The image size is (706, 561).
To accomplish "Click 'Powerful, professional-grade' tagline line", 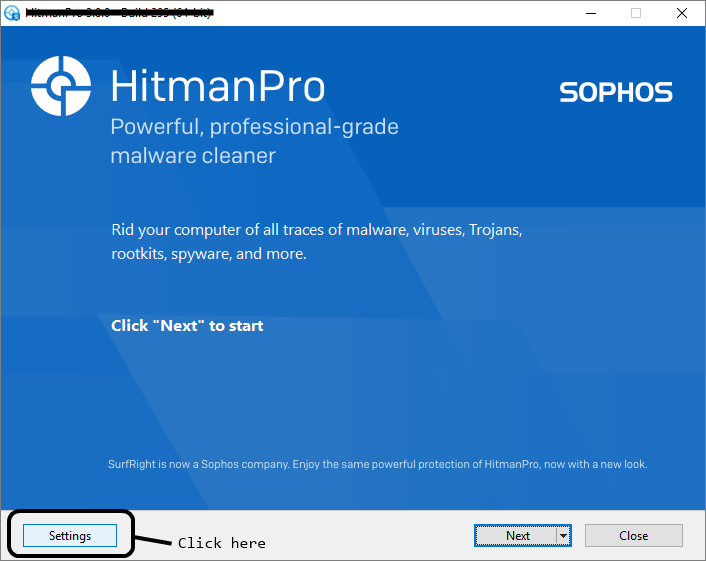I will [254, 127].
